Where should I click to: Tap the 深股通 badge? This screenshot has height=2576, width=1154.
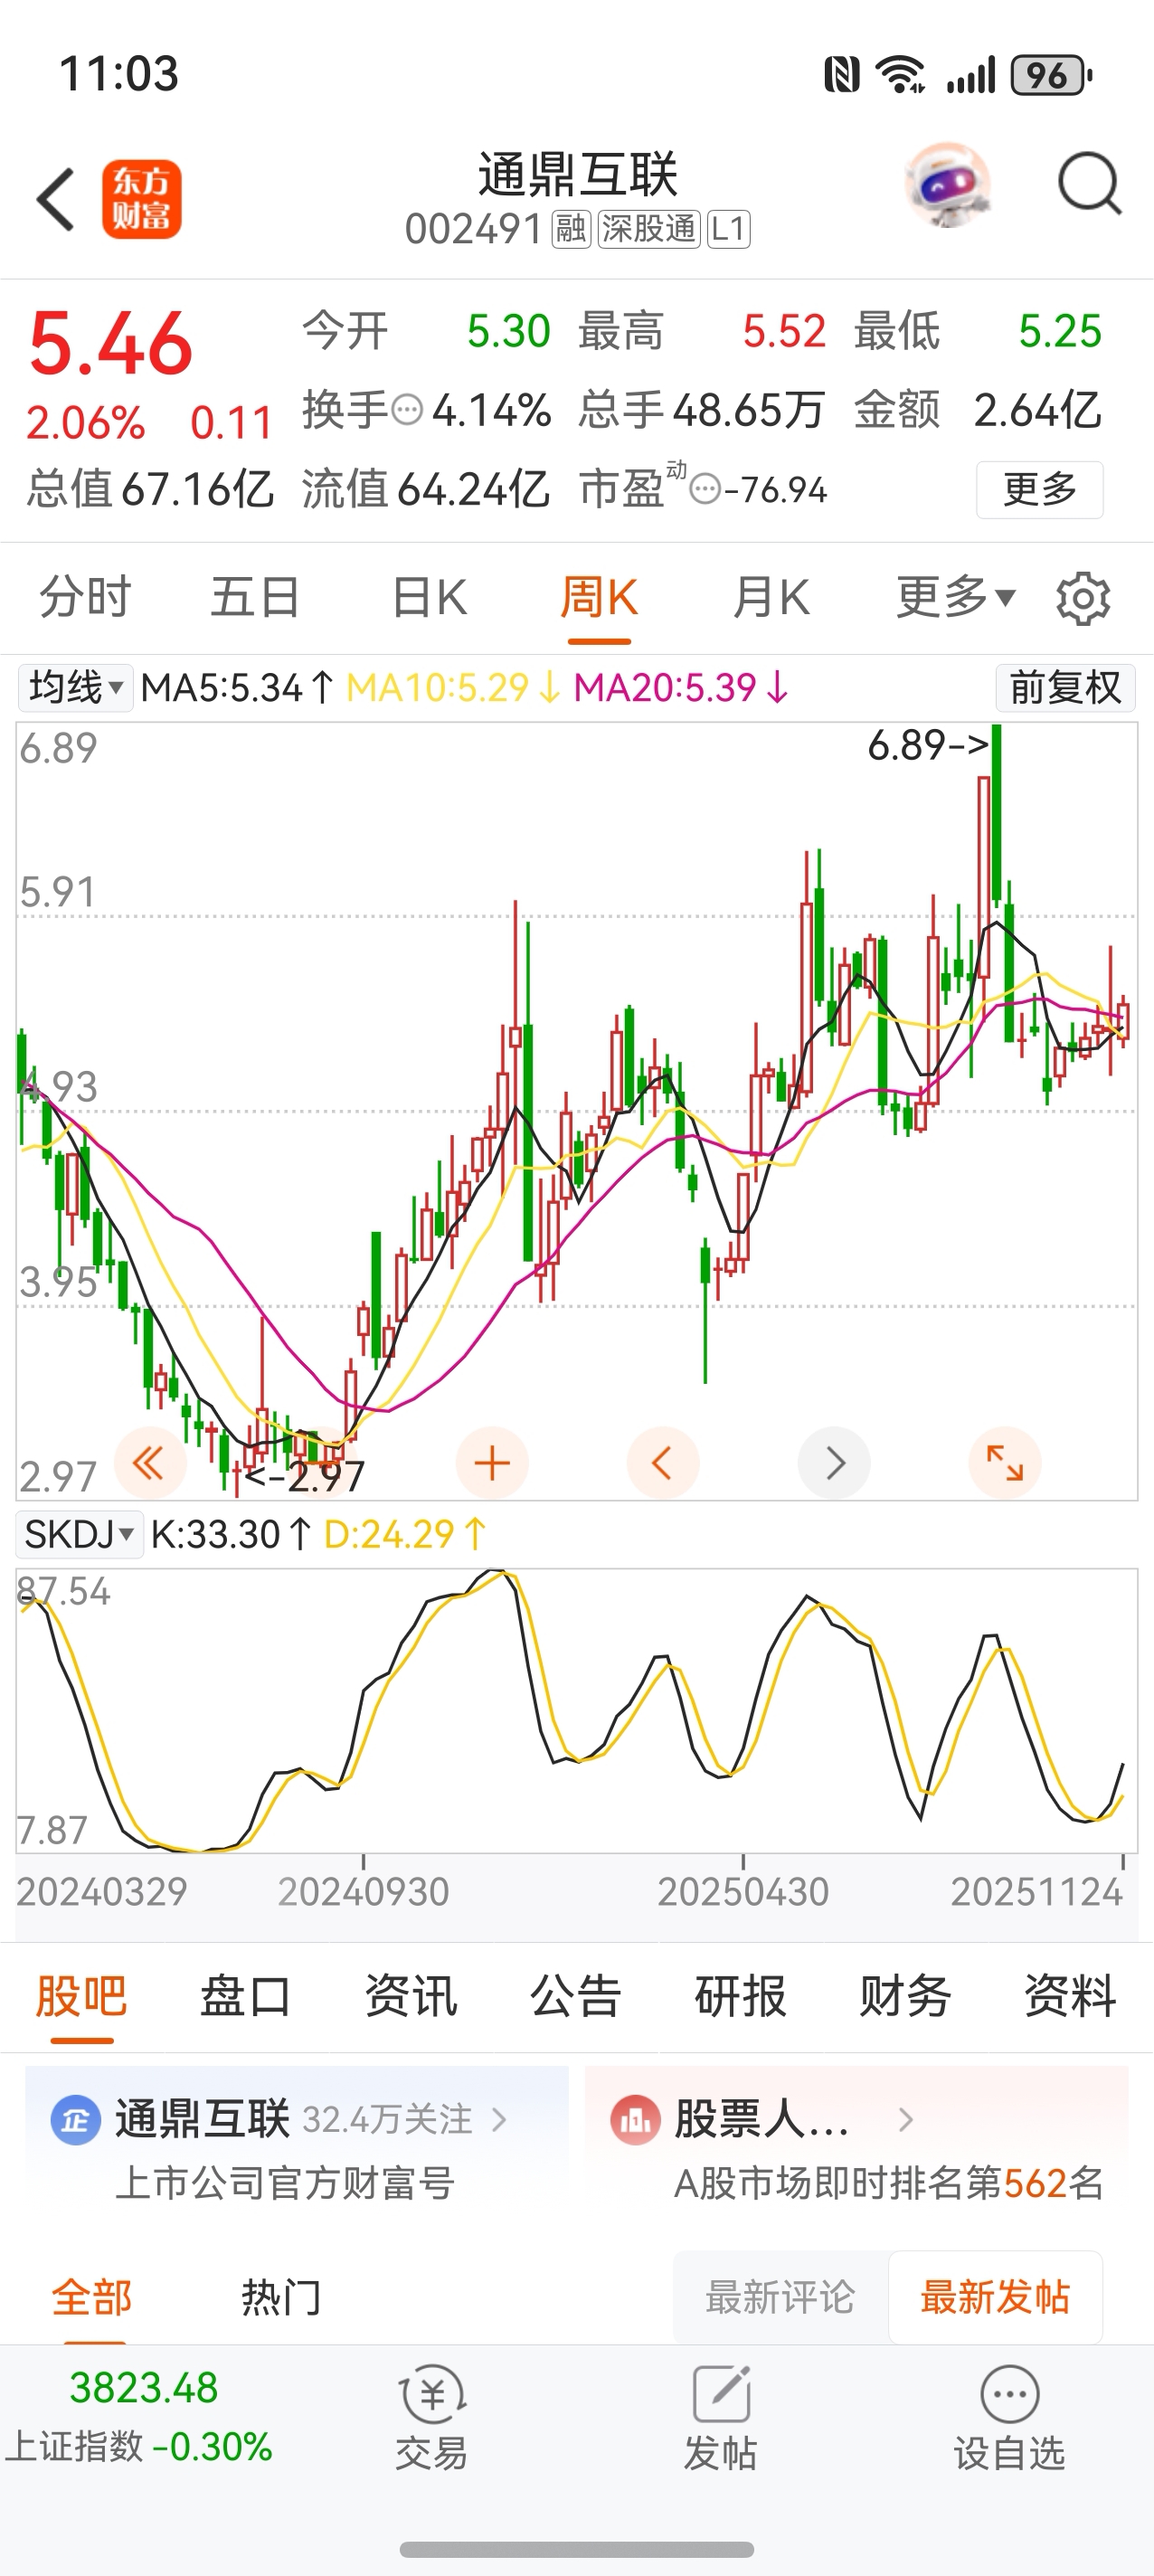[648, 229]
